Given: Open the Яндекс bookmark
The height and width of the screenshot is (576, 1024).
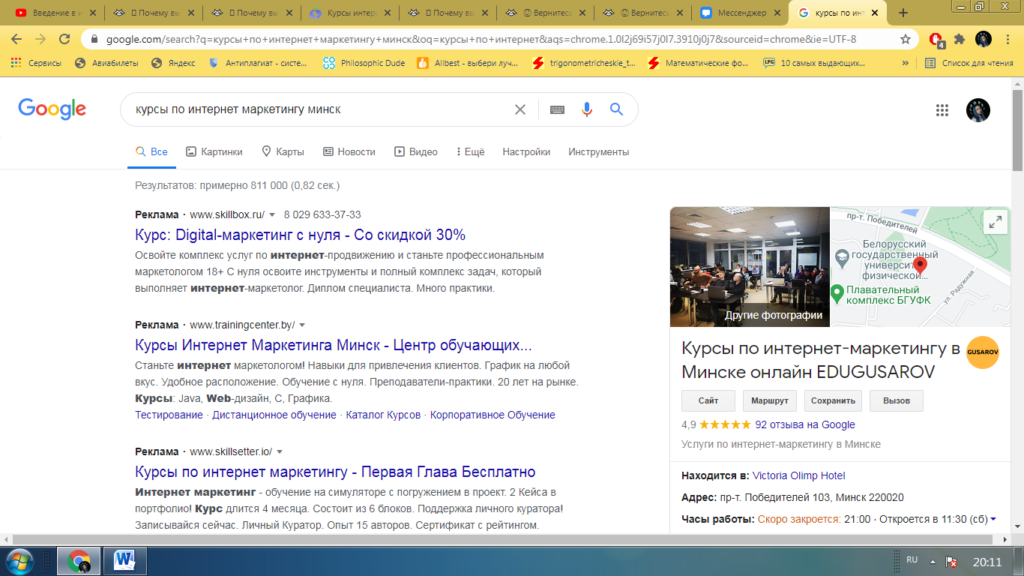Looking at the screenshot, I should (x=173, y=63).
